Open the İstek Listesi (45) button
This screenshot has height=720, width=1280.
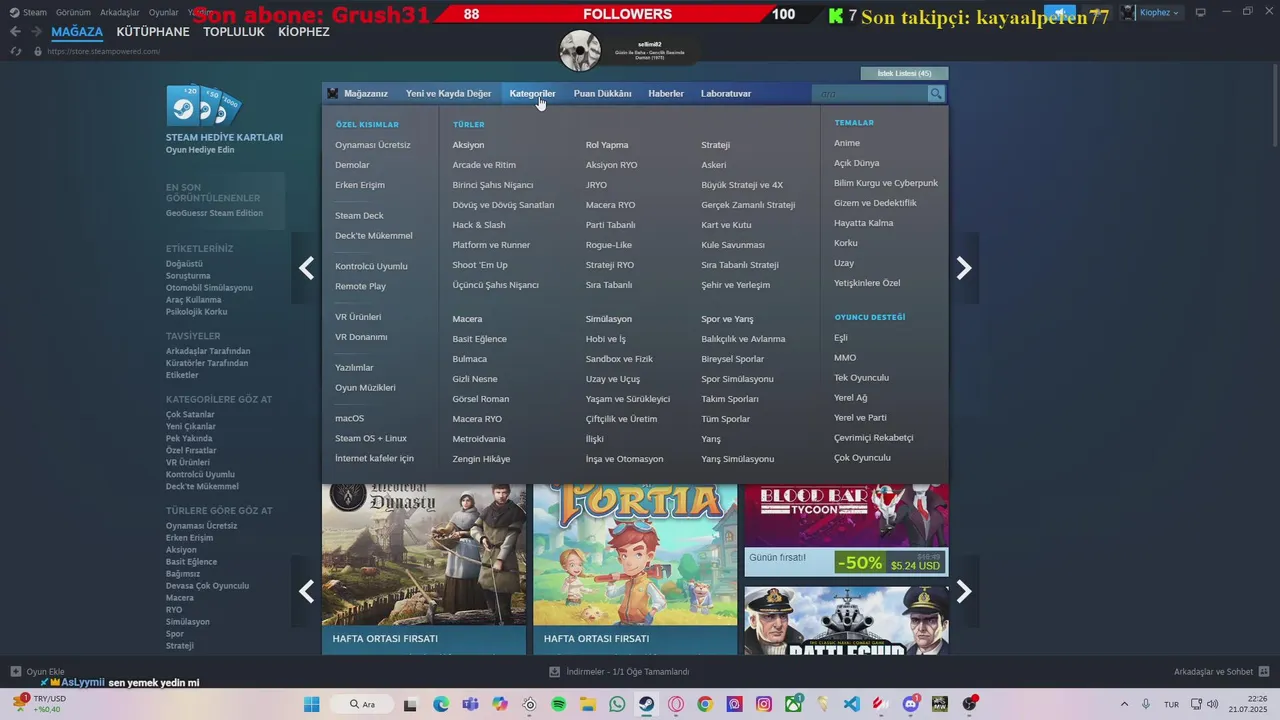[x=904, y=73]
